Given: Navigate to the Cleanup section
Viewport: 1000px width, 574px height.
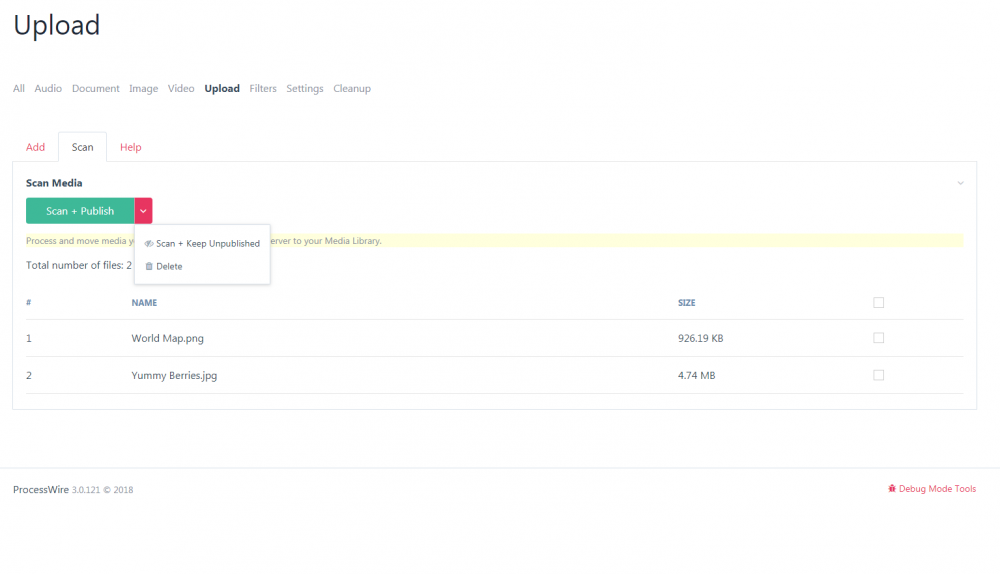Looking at the screenshot, I should pos(352,89).
